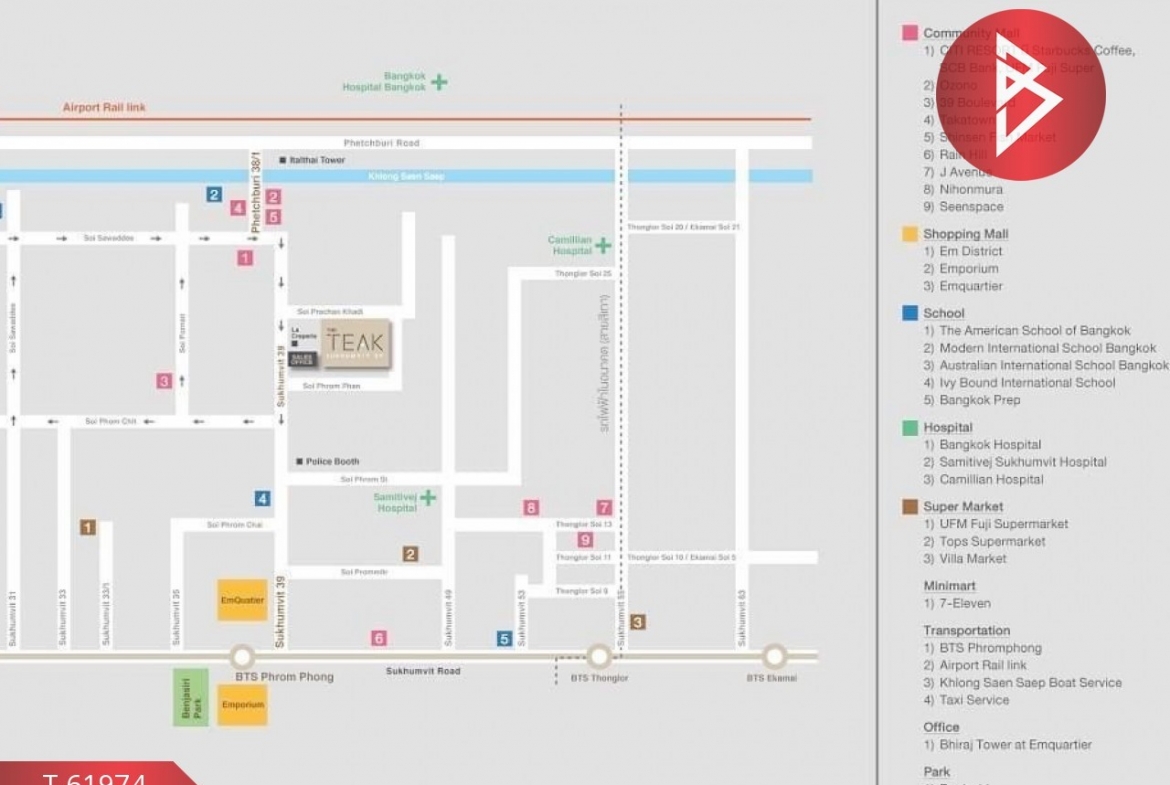Viewport: 1170px width, 785px height.
Task: Click pink marker 8 near Thonglor Soi 13
Action: coord(531,507)
